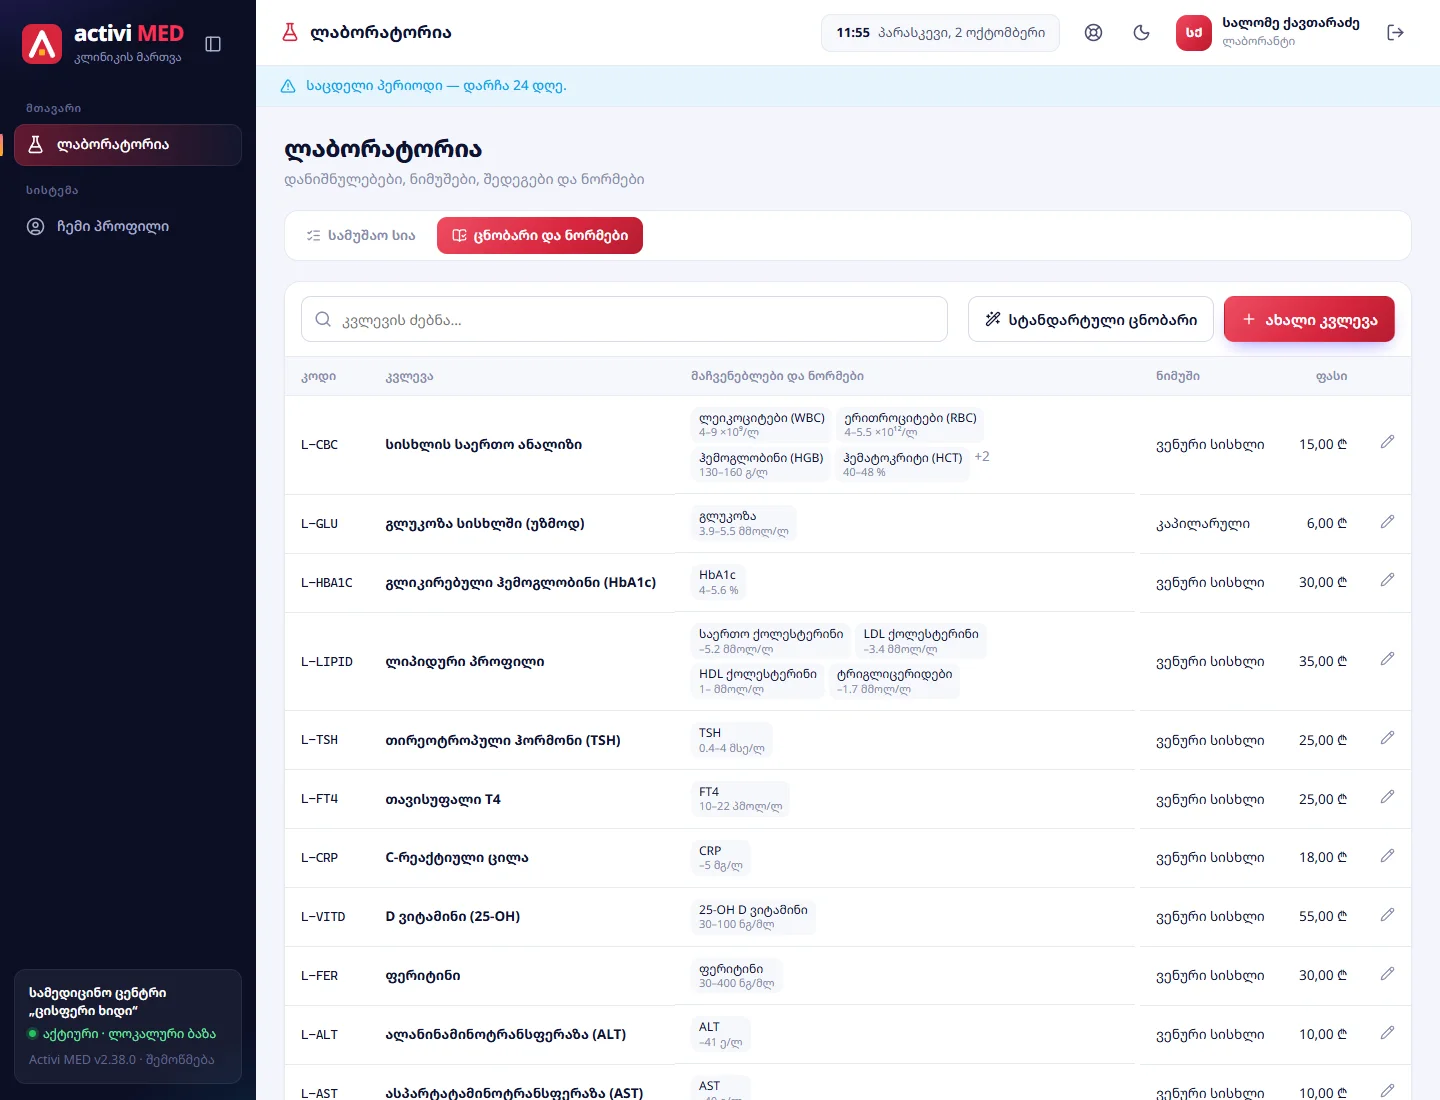
Task: Click the search magnifier icon
Action: click(323, 320)
